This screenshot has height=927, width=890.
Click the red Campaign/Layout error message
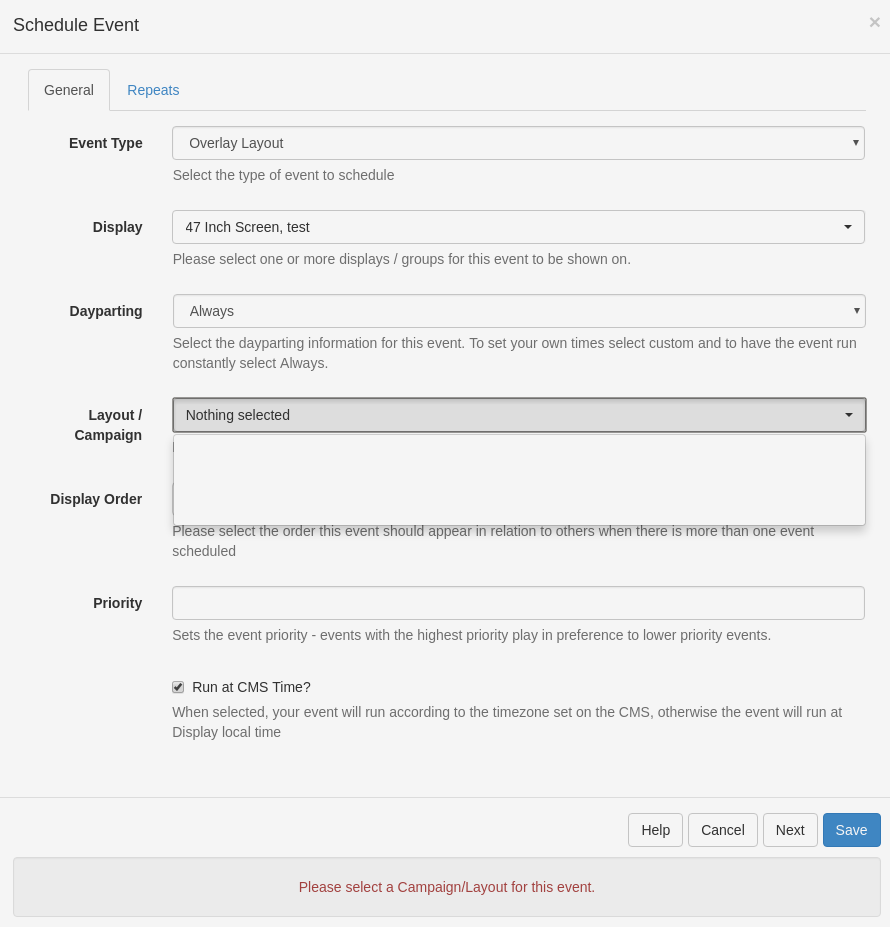[446, 887]
